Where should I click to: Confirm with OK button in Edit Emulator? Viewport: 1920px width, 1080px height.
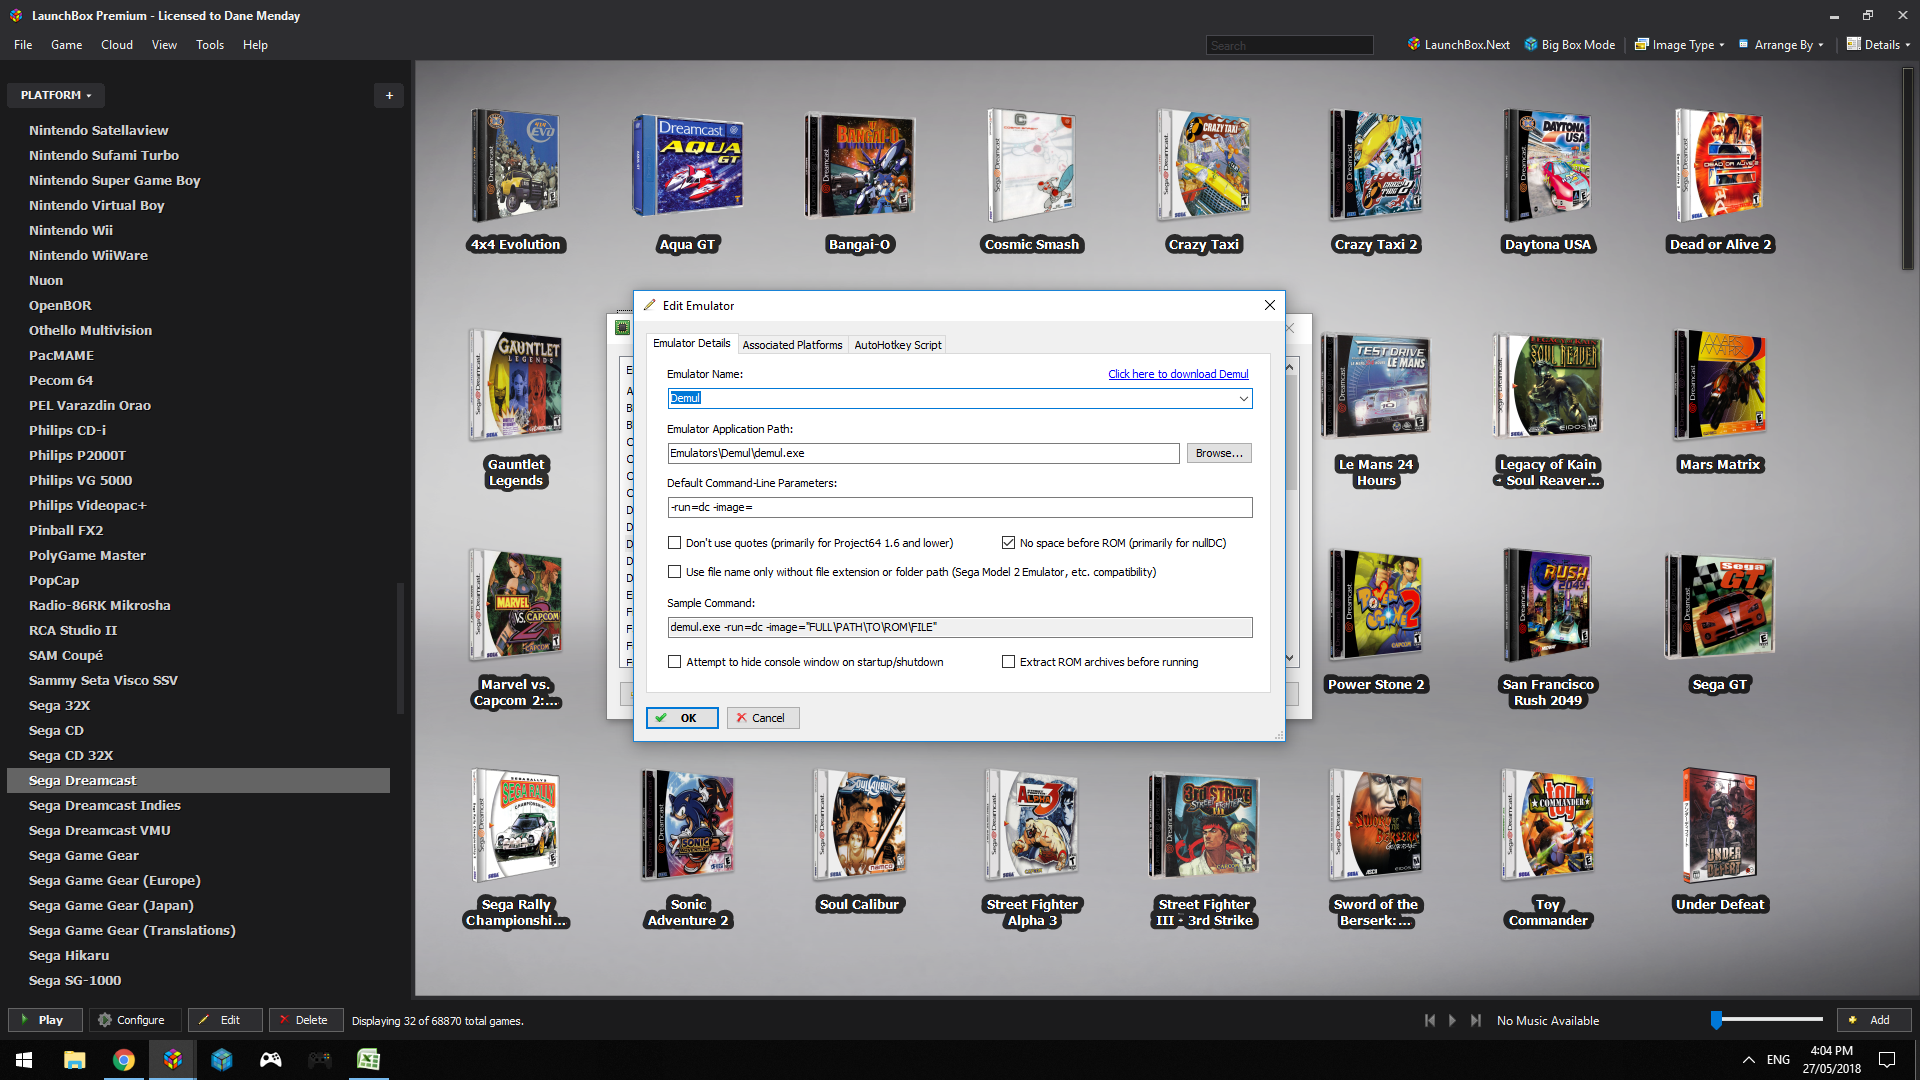pos(682,718)
